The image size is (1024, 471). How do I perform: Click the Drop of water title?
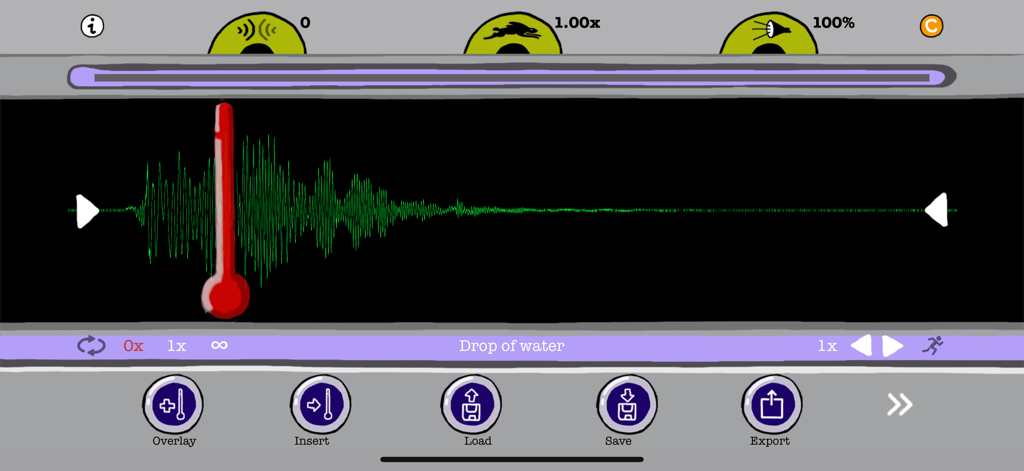point(511,346)
